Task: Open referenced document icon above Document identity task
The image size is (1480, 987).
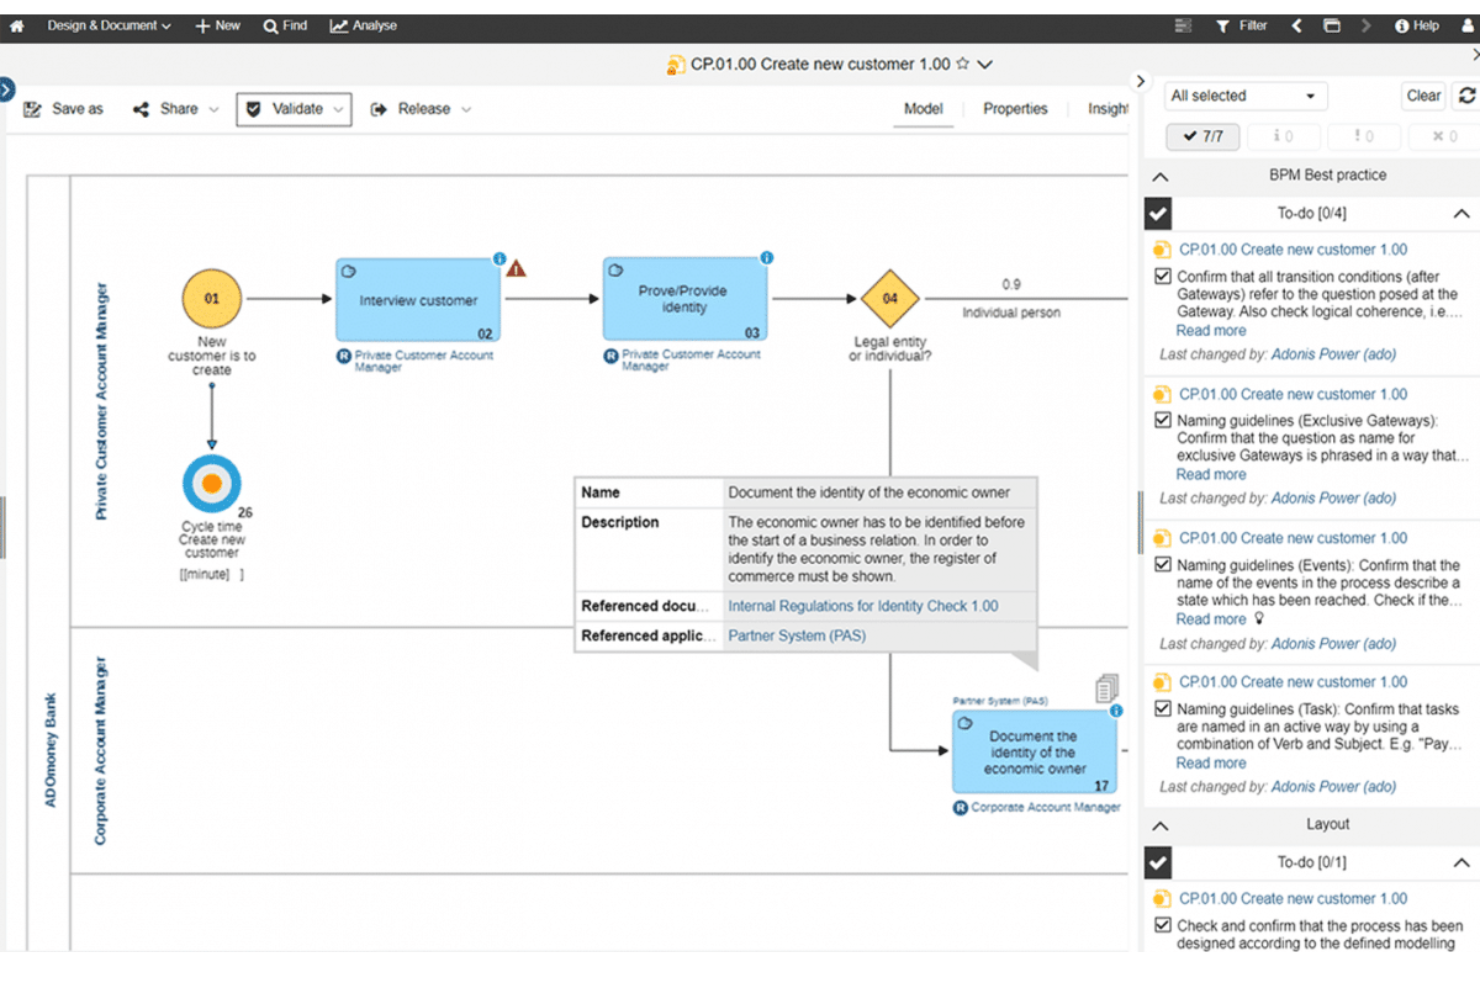Action: point(1106,688)
